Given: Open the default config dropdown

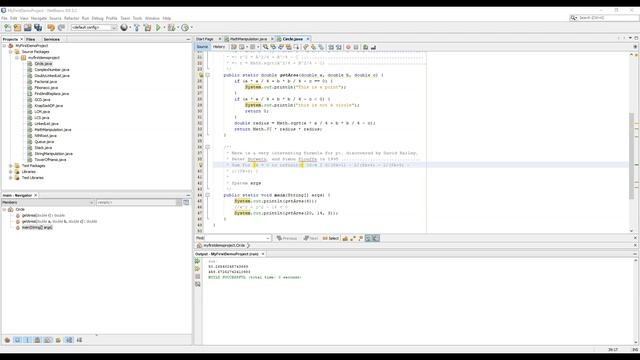Looking at the screenshot, I should pyautogui.click(x=114, y=28).
